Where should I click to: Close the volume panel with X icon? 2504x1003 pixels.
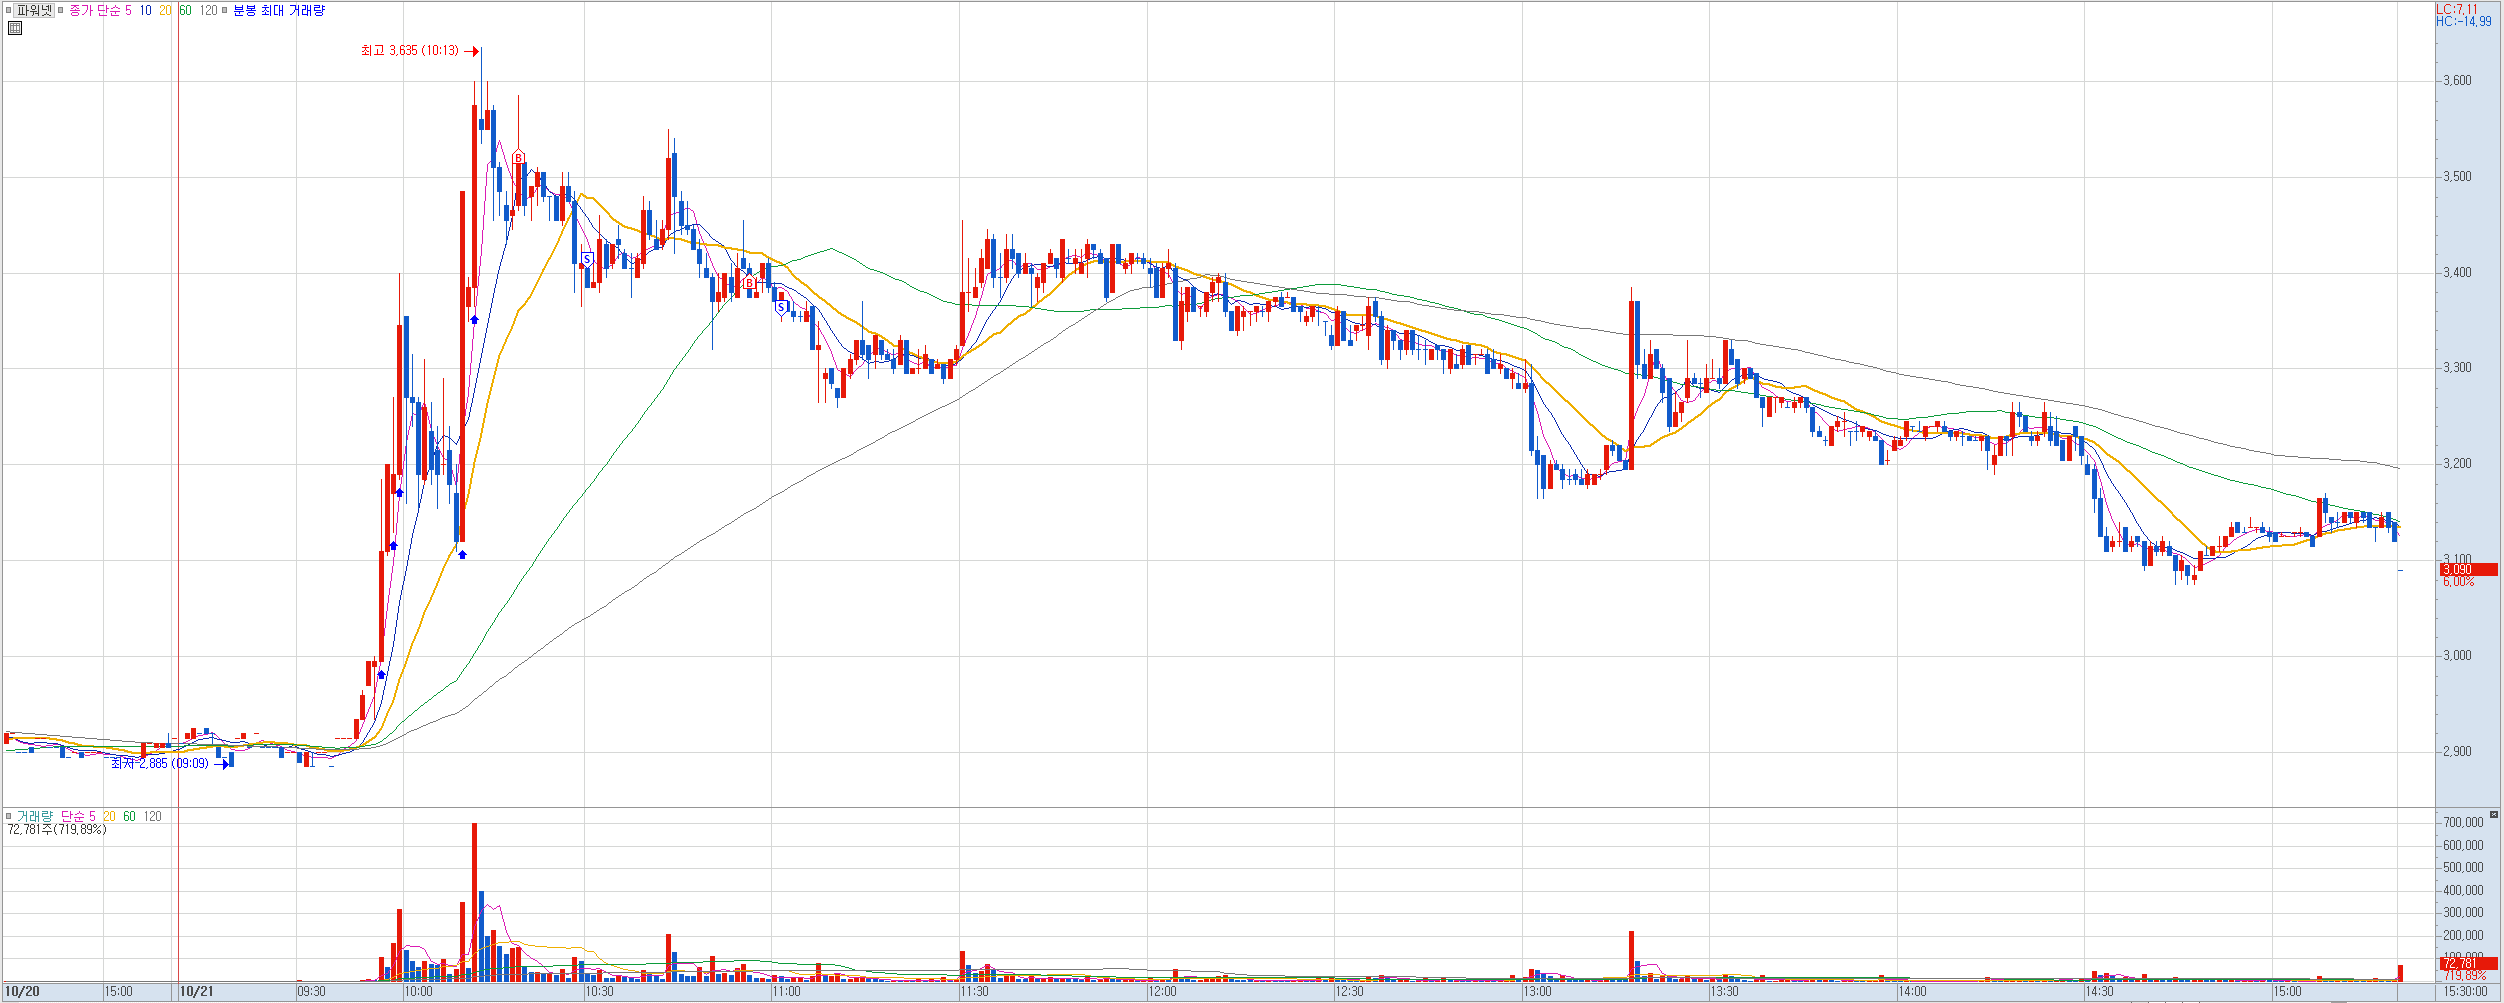[x=2493, y=814]
